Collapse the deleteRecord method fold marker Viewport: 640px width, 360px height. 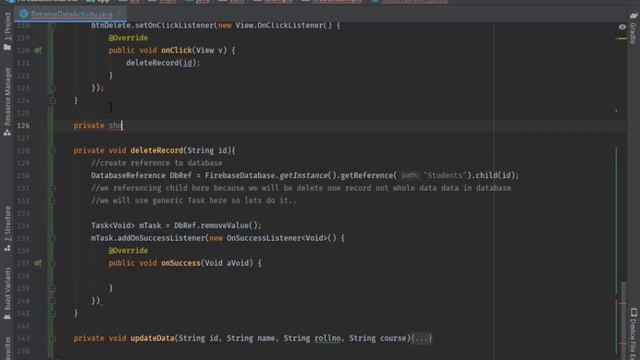pos(53,151)
